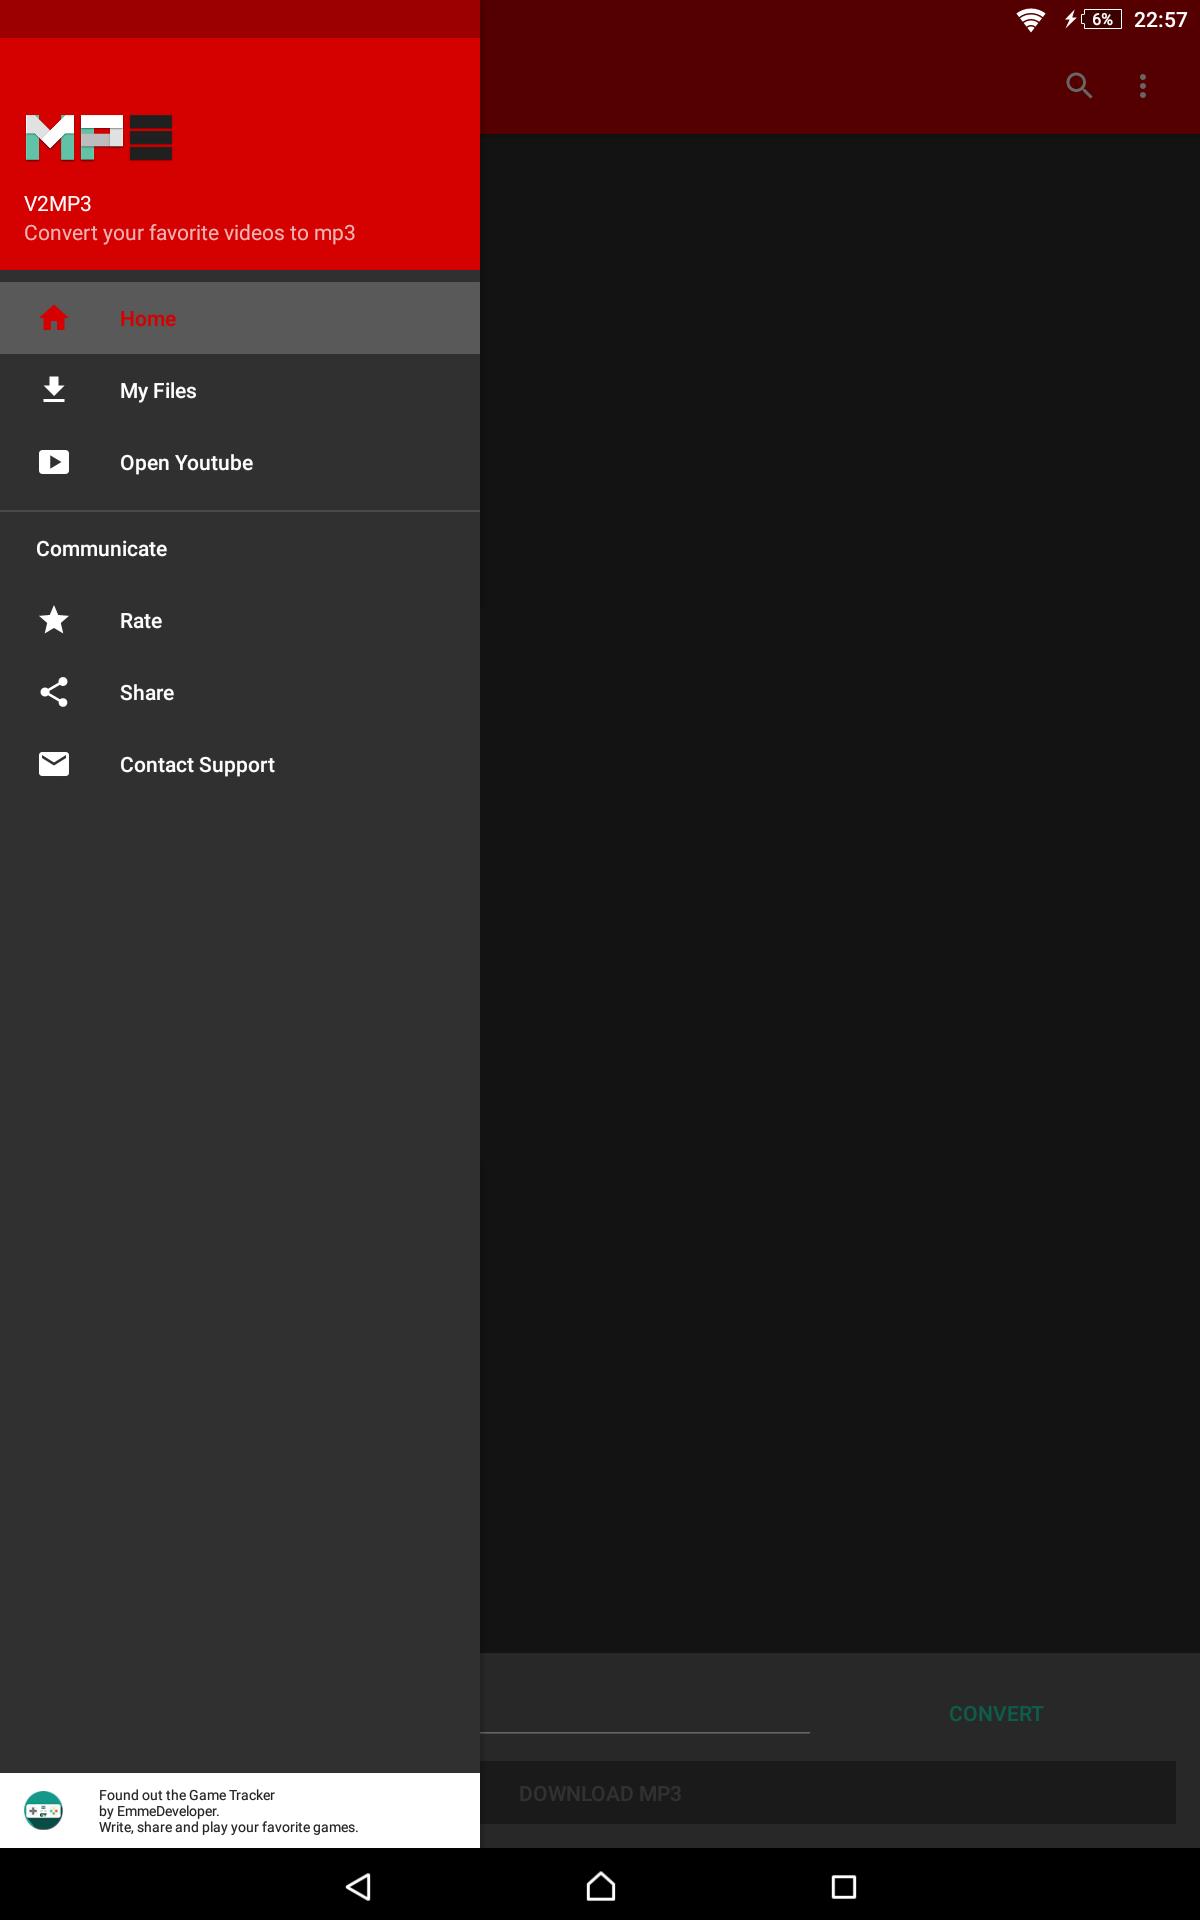Viewport: 1200px width, 1920px height.
Task: Choose the Share menu entry
Action: pyautogui.click(x=240, y=692)
